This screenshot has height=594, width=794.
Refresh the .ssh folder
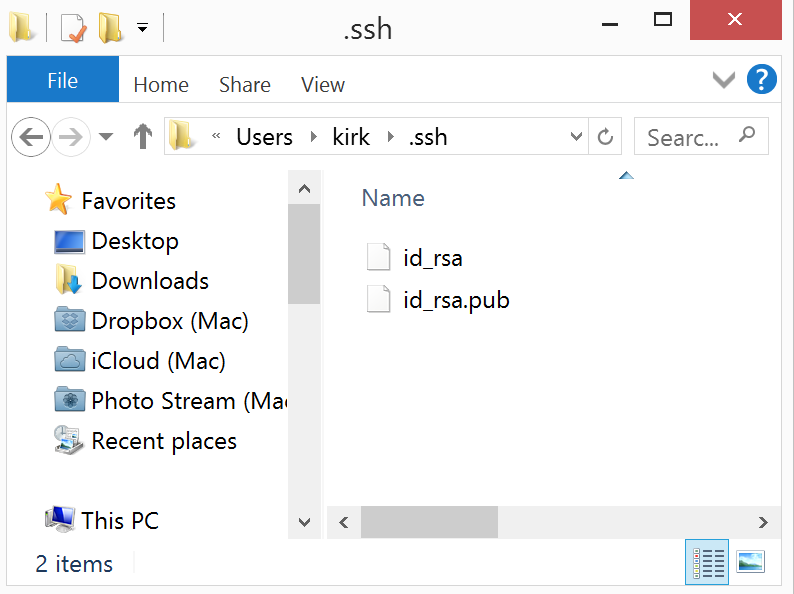click(x=605, y=136)
